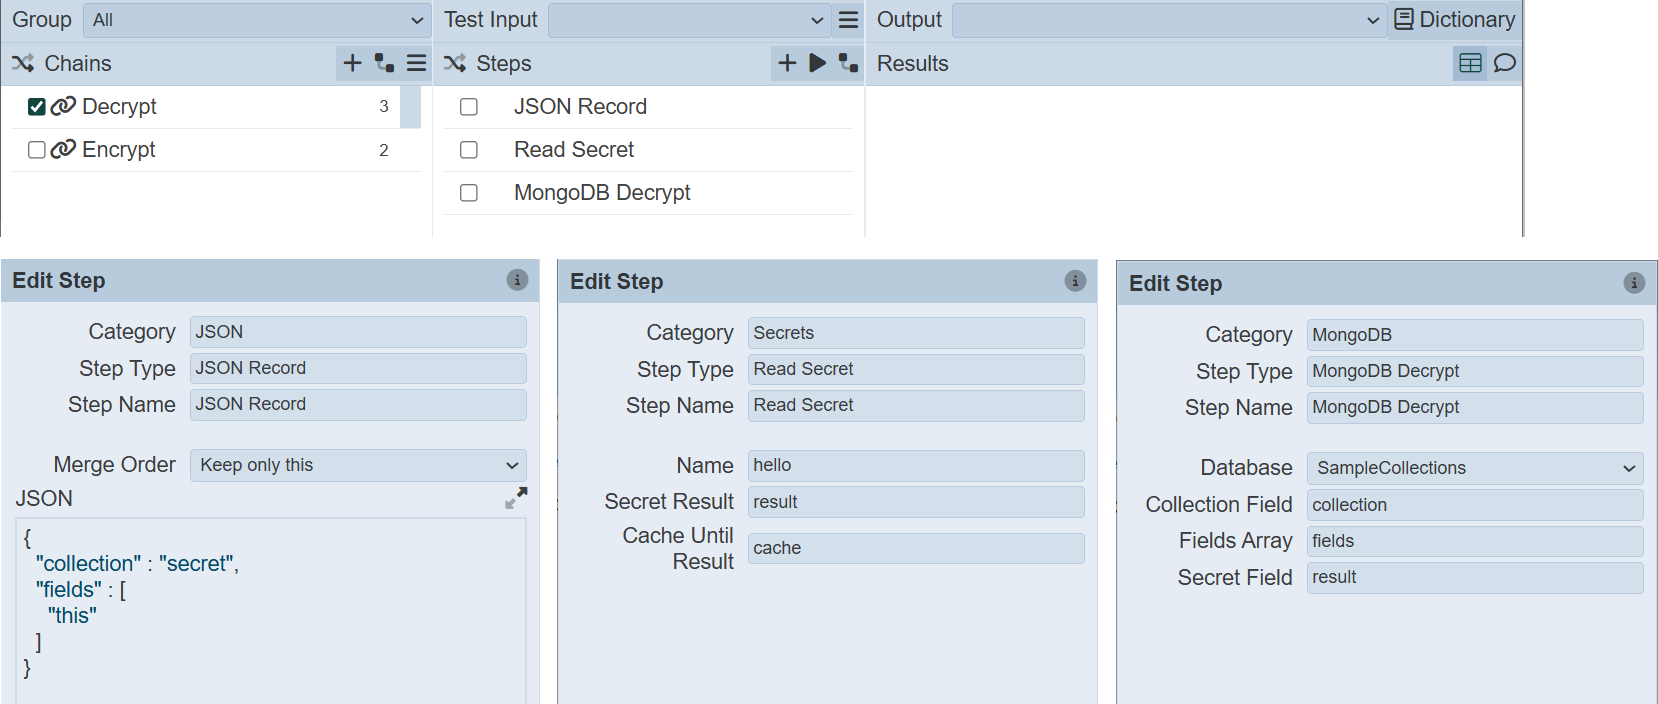
Task: Open the Test Input menu icon
Action: click(x=848, y=20)
